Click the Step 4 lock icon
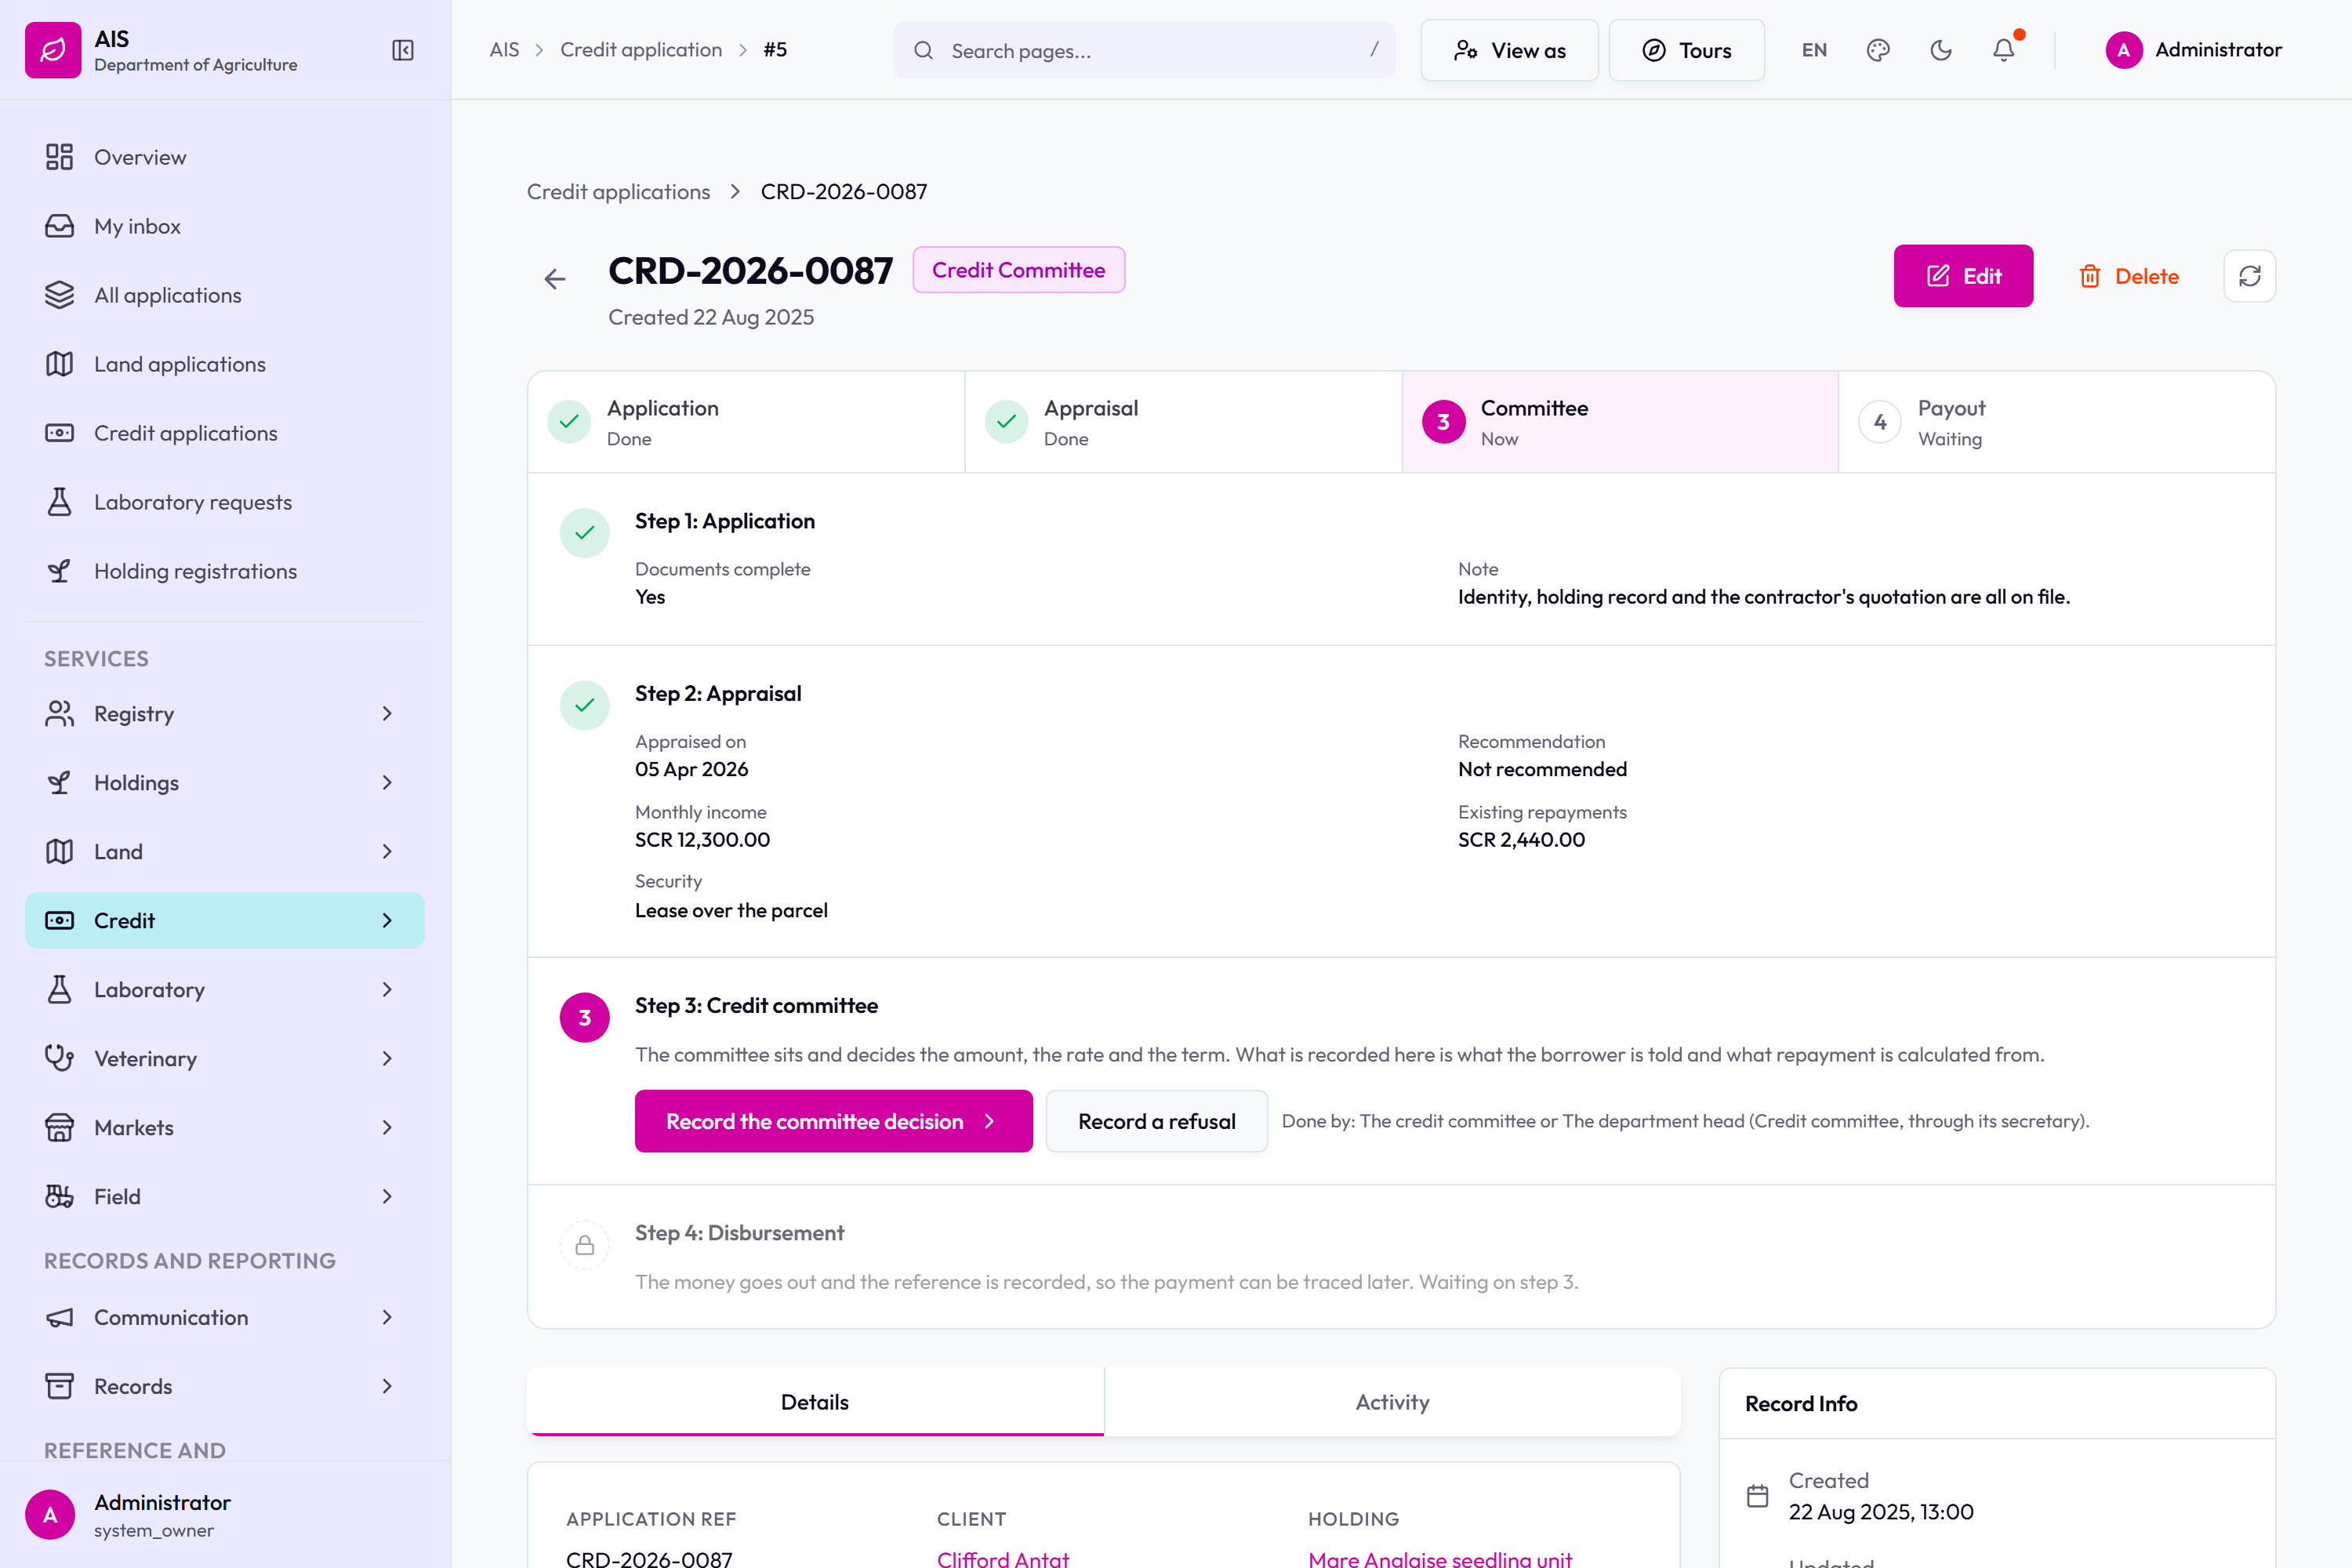This screenshot has width=2352, height=1568. 585,1245
